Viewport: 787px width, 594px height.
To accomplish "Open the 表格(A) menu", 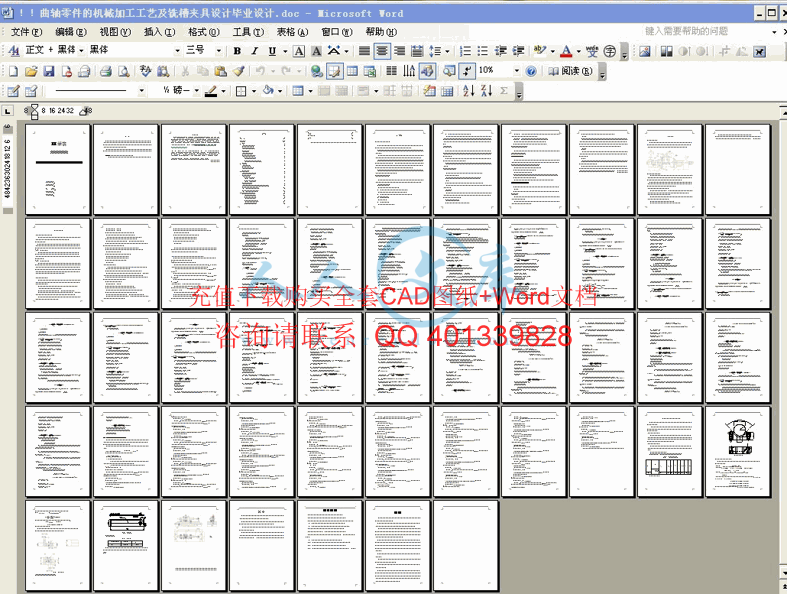I will click(x=292, y=32).
